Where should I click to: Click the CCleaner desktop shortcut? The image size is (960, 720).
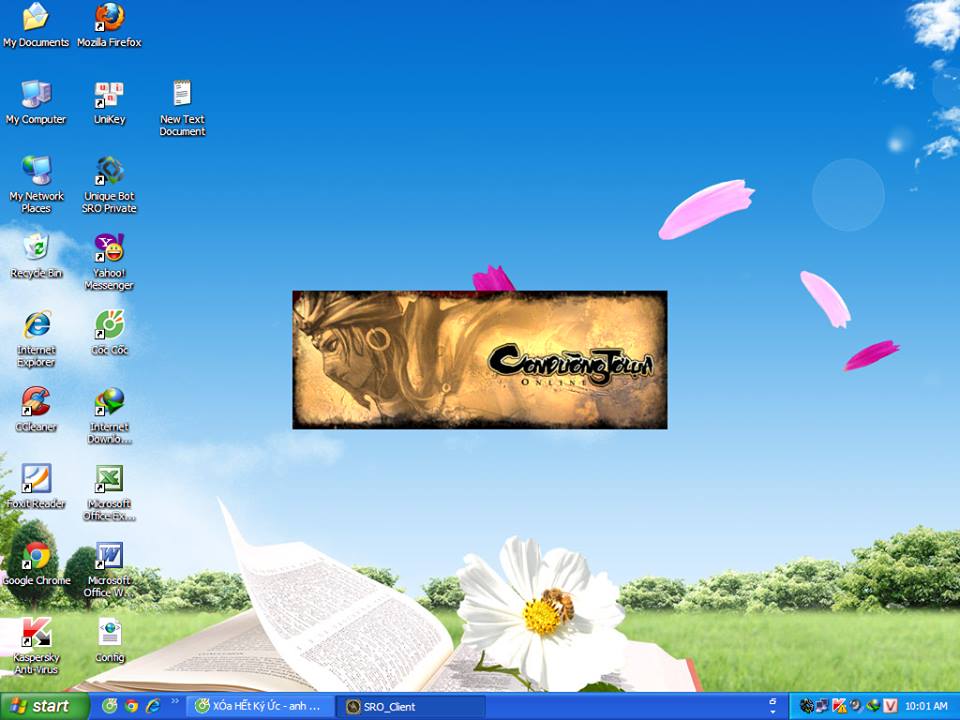(36, 409)
